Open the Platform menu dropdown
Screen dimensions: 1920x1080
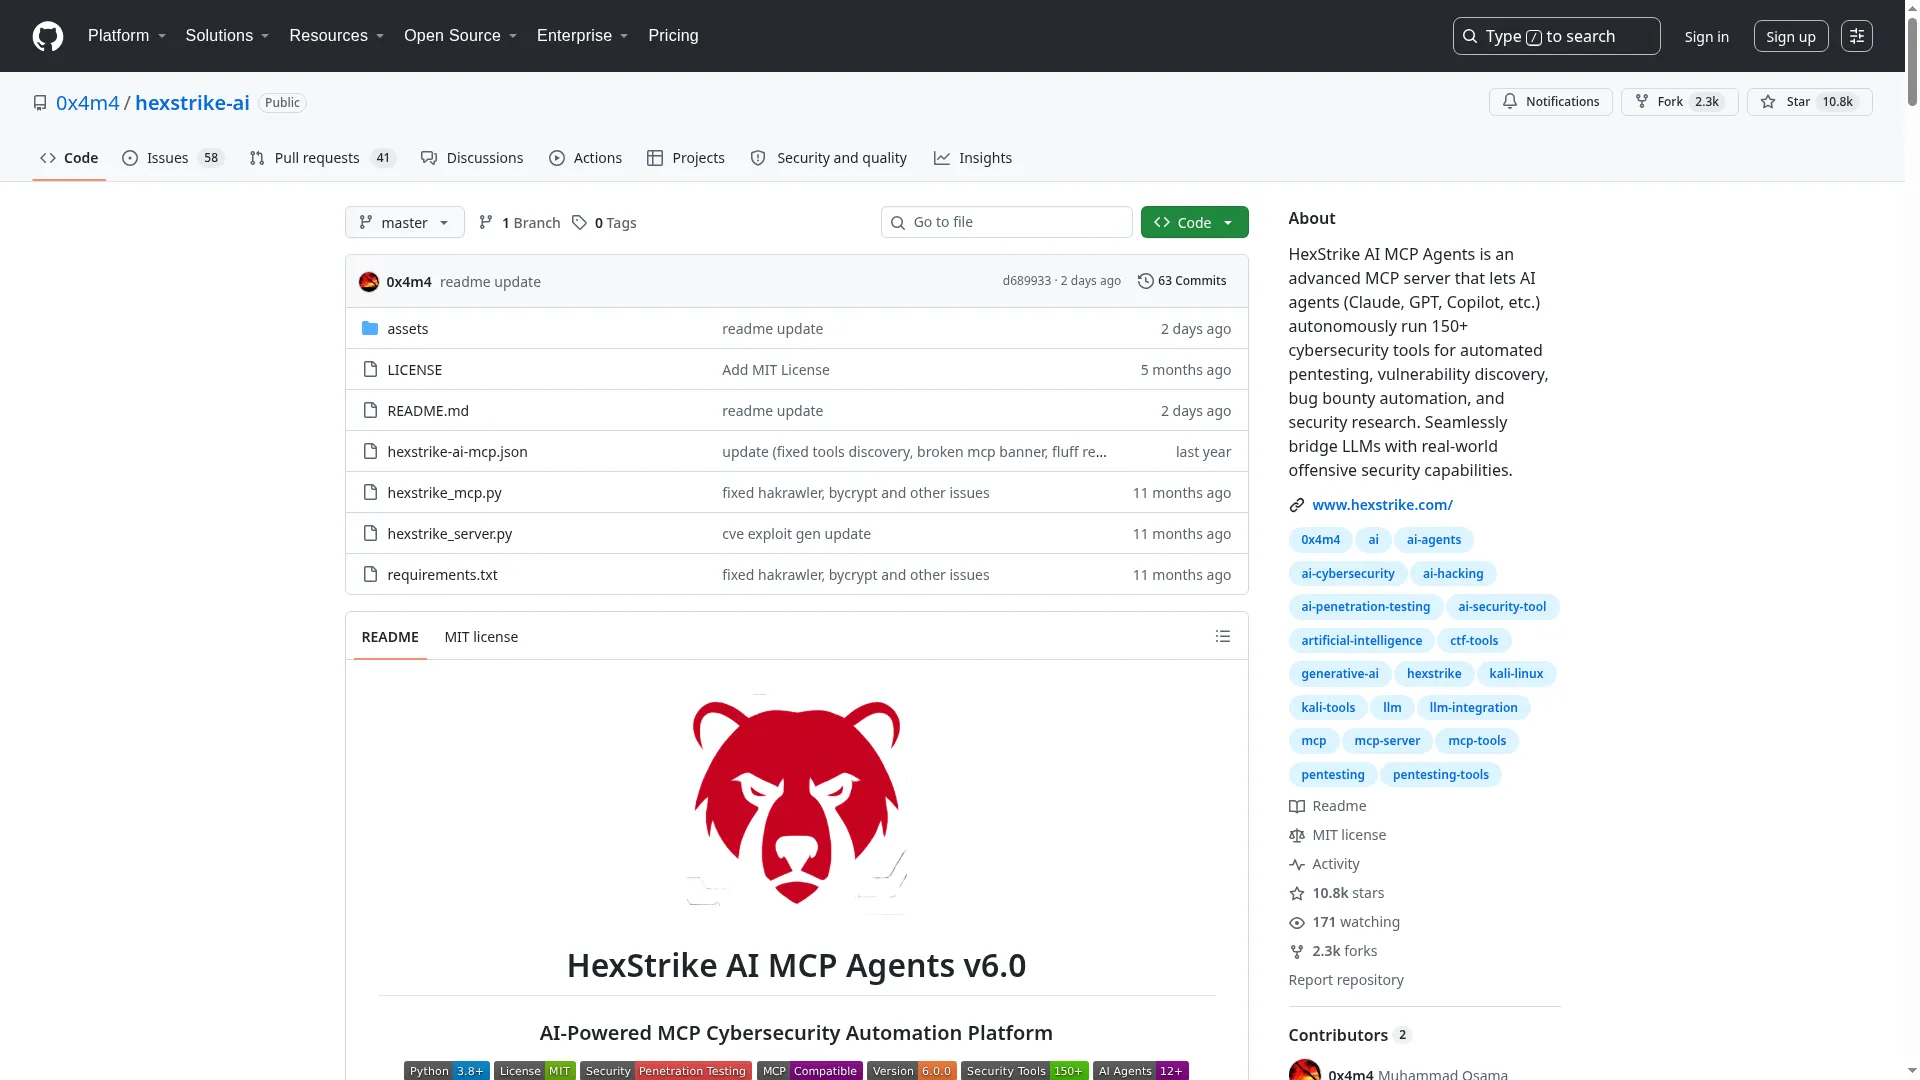point(127,36)
